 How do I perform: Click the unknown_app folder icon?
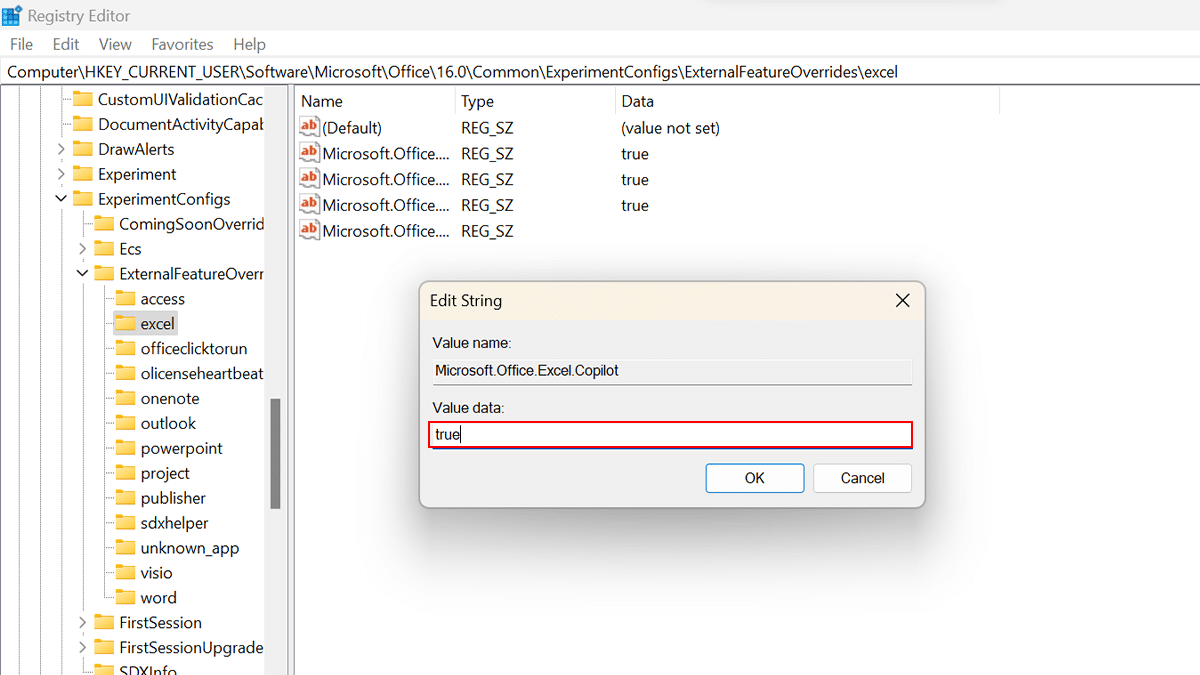pos(125,548)
